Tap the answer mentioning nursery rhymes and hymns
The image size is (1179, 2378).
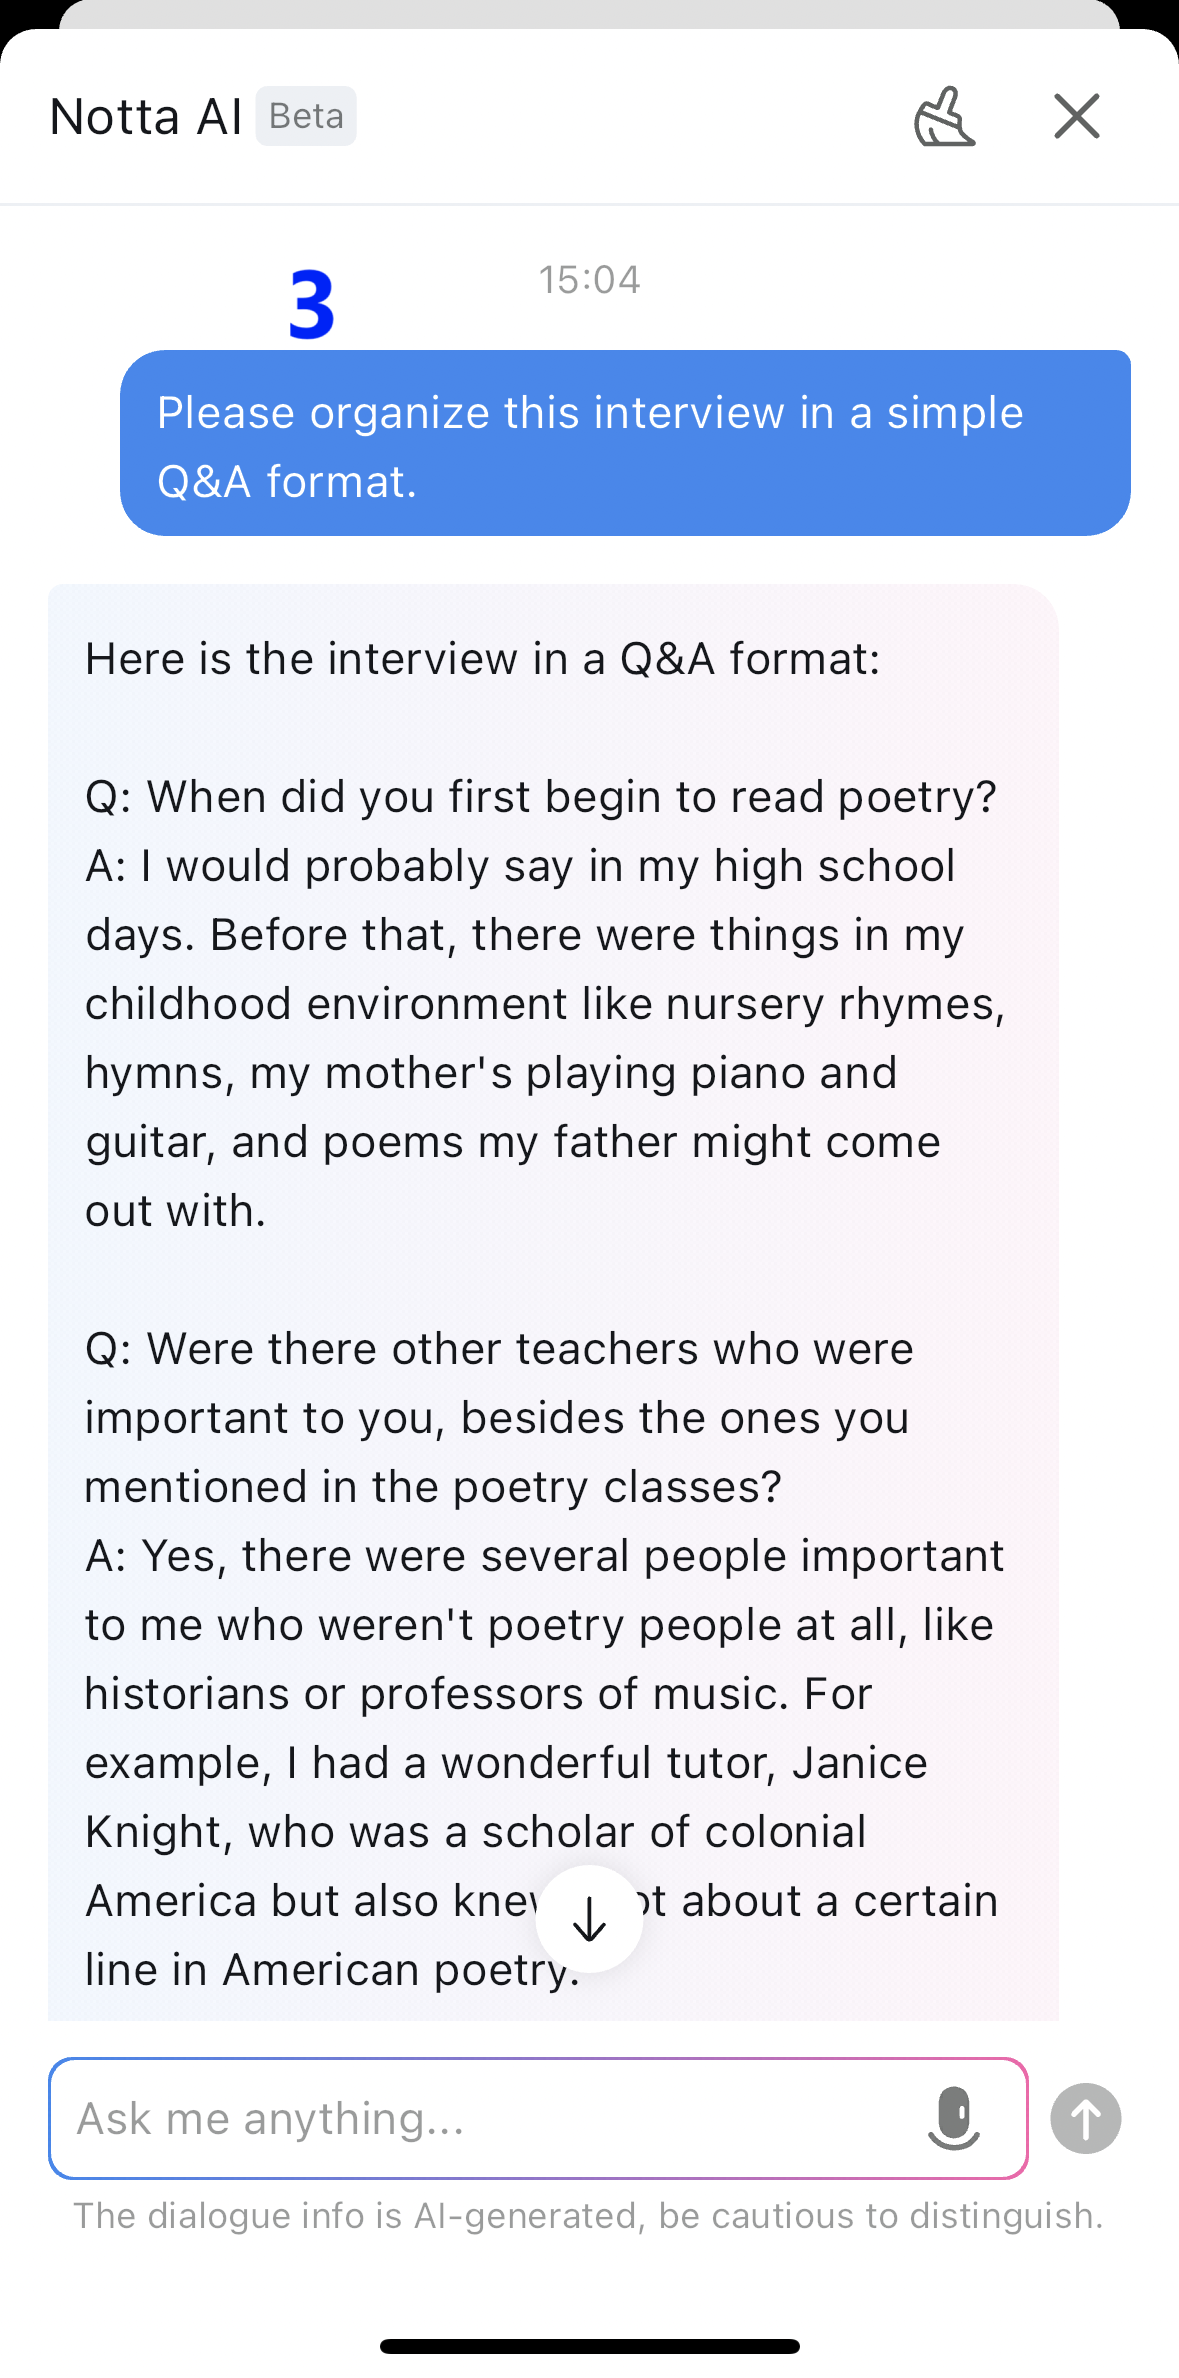click(545, 1038)
